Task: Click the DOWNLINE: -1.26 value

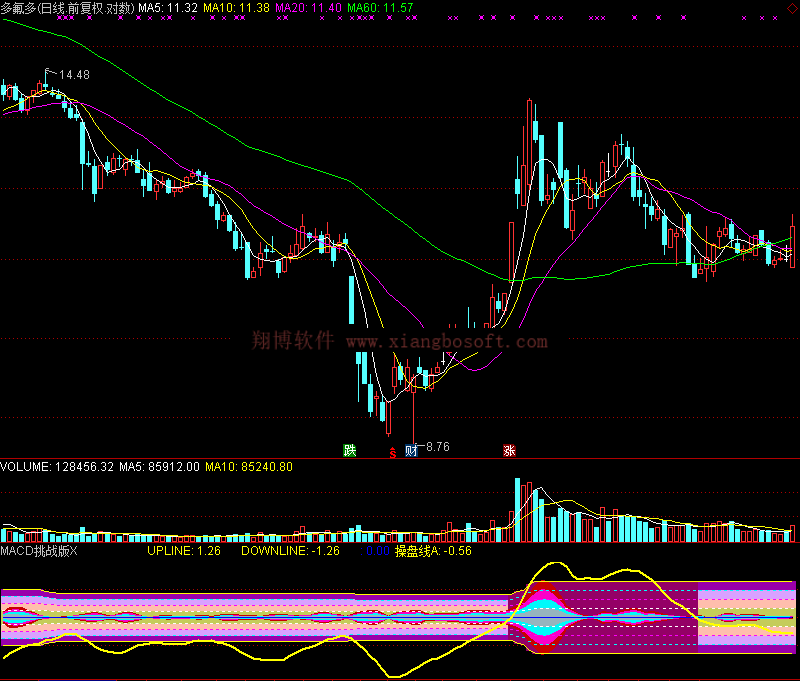Action: point(290,551)
